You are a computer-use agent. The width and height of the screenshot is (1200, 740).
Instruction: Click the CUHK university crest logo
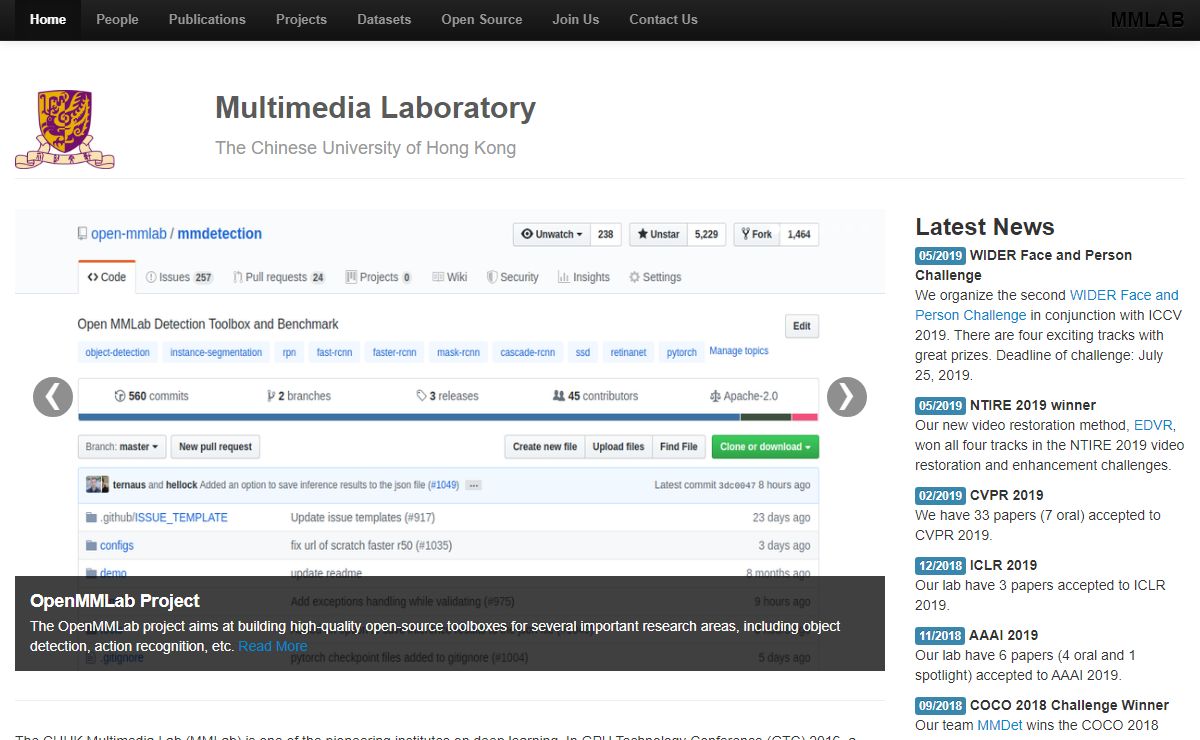64,129
